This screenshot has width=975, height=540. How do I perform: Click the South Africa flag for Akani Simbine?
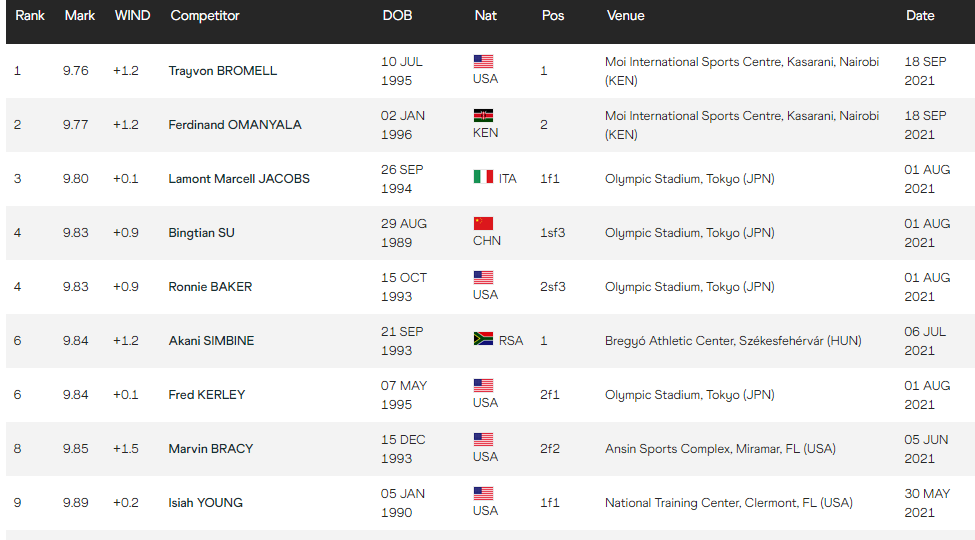pos(483,340)
